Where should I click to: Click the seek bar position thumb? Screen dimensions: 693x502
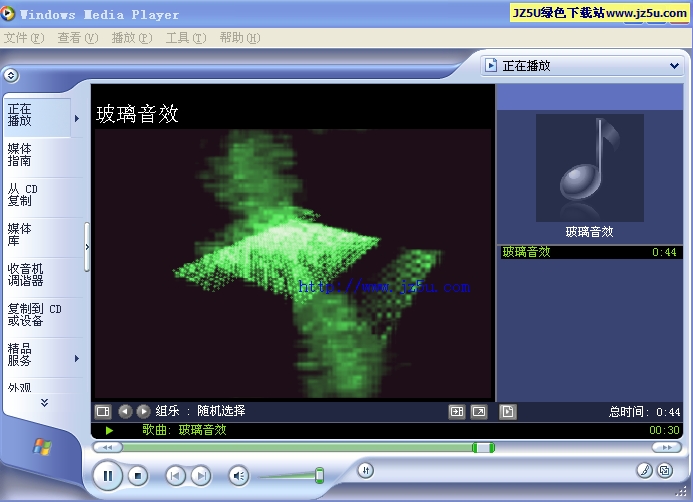tap(483, 448)
